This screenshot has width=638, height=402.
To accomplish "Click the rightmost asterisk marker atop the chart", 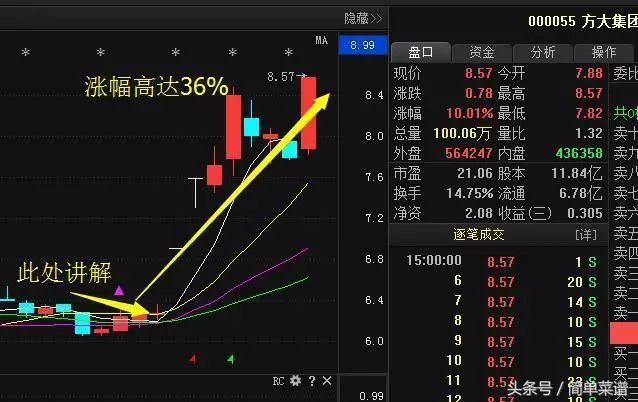I will 289,52.
